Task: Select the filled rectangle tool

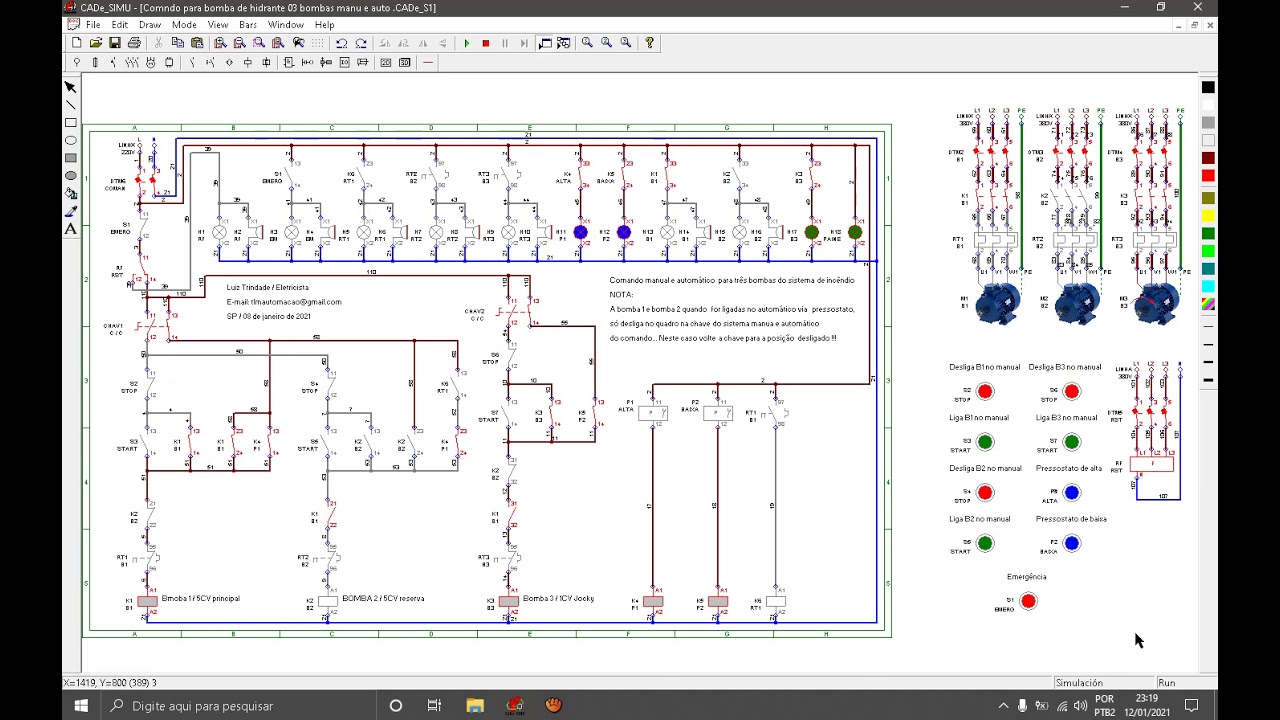Action: click(x=70, y=158)
